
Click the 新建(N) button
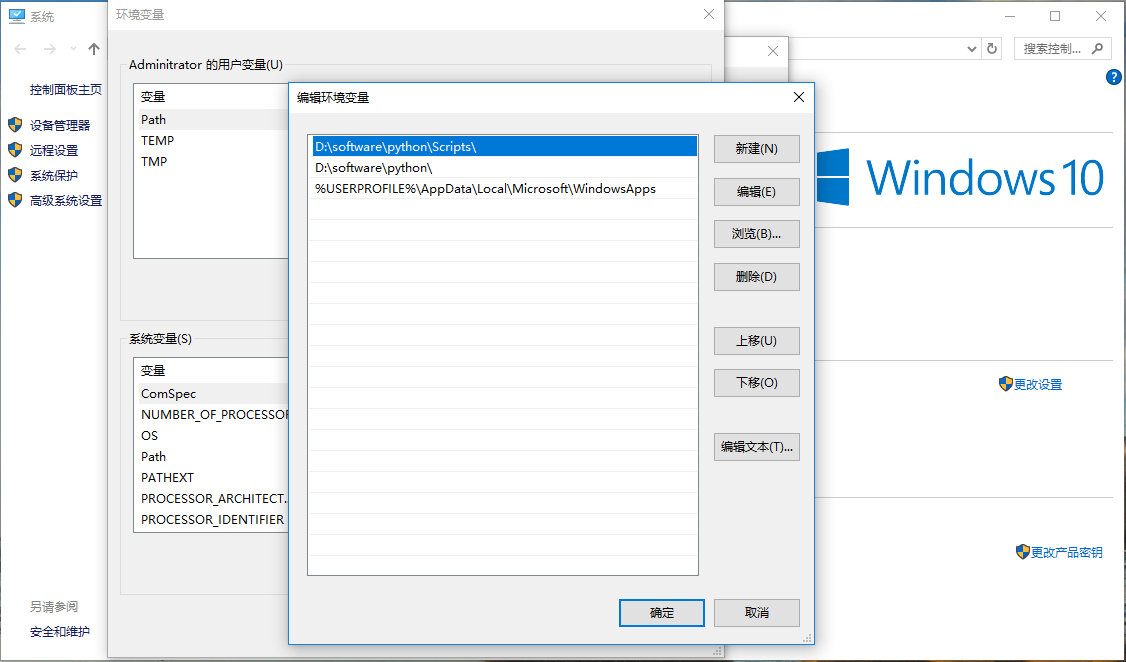click(x=756, y=149)
